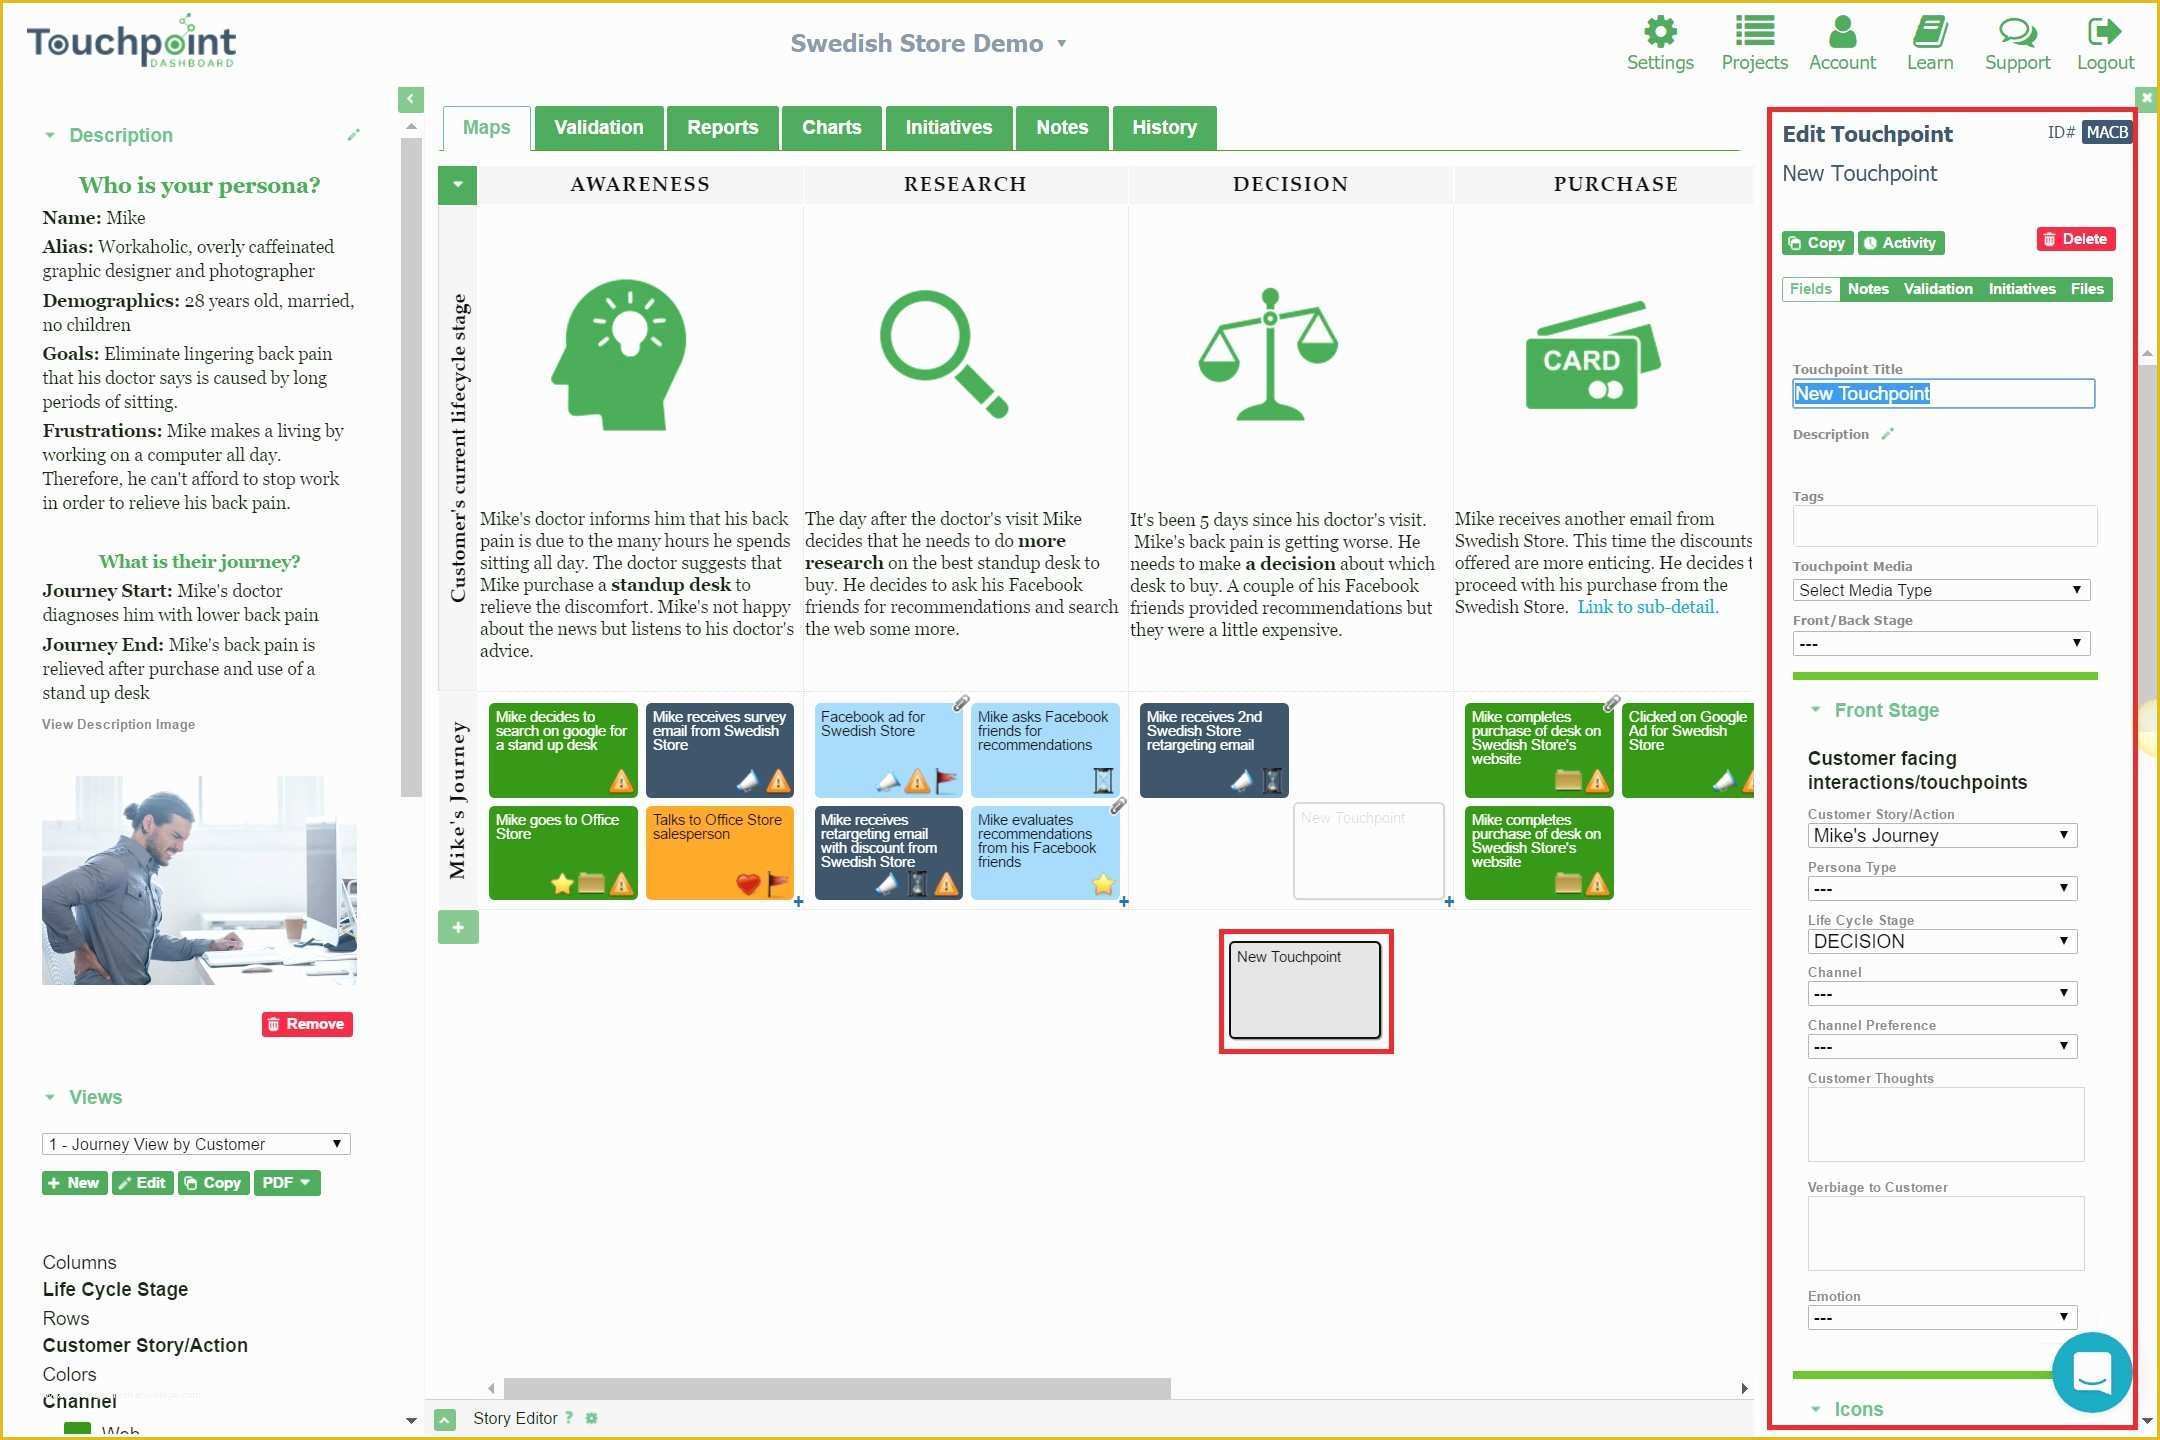Click the PDF export button
Viewport: 2160px width, 1440px height.
point(288,1183)
